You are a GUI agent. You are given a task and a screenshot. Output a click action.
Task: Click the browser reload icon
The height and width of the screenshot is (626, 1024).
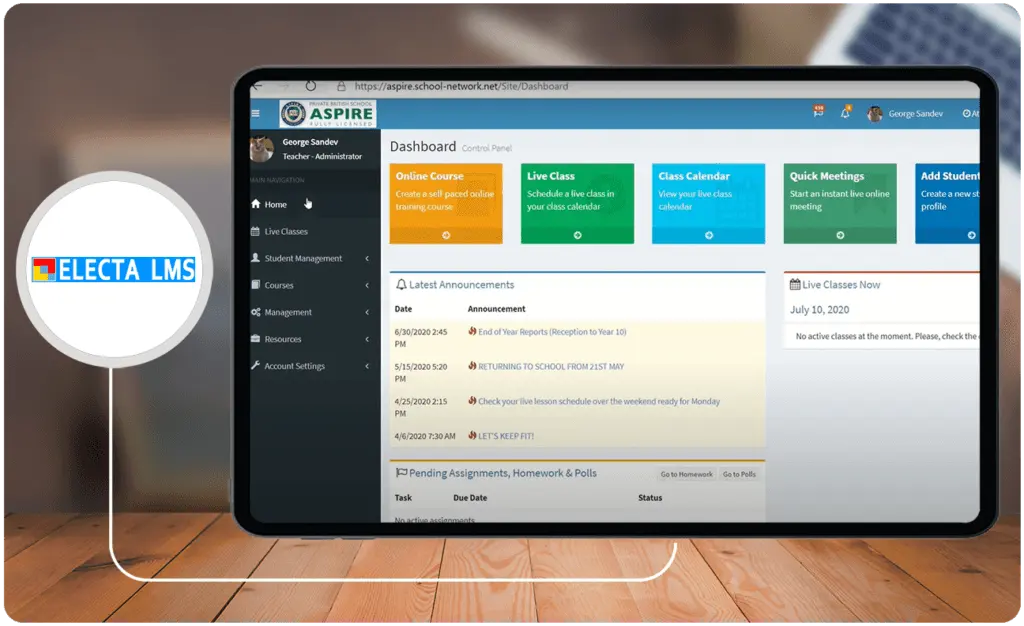(x=311, y=86)
